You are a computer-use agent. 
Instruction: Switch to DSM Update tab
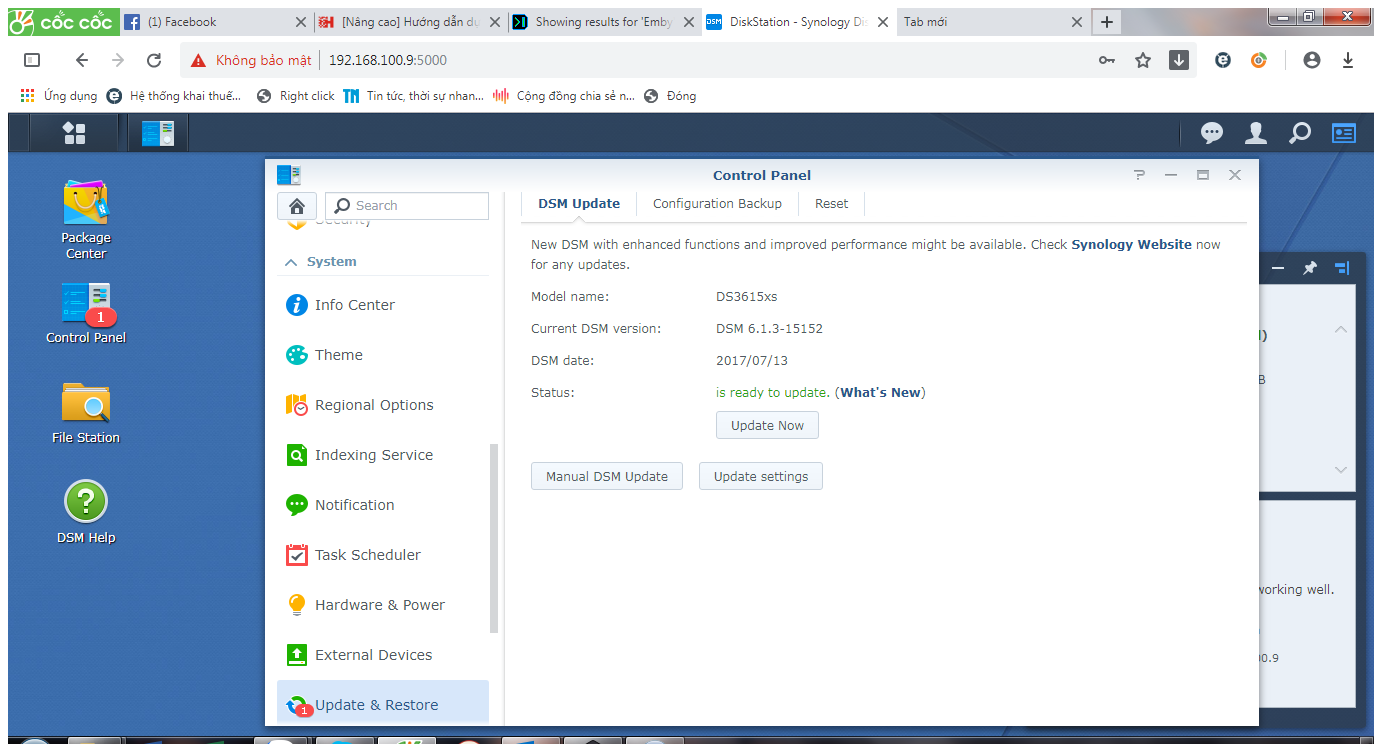point(579,203)
